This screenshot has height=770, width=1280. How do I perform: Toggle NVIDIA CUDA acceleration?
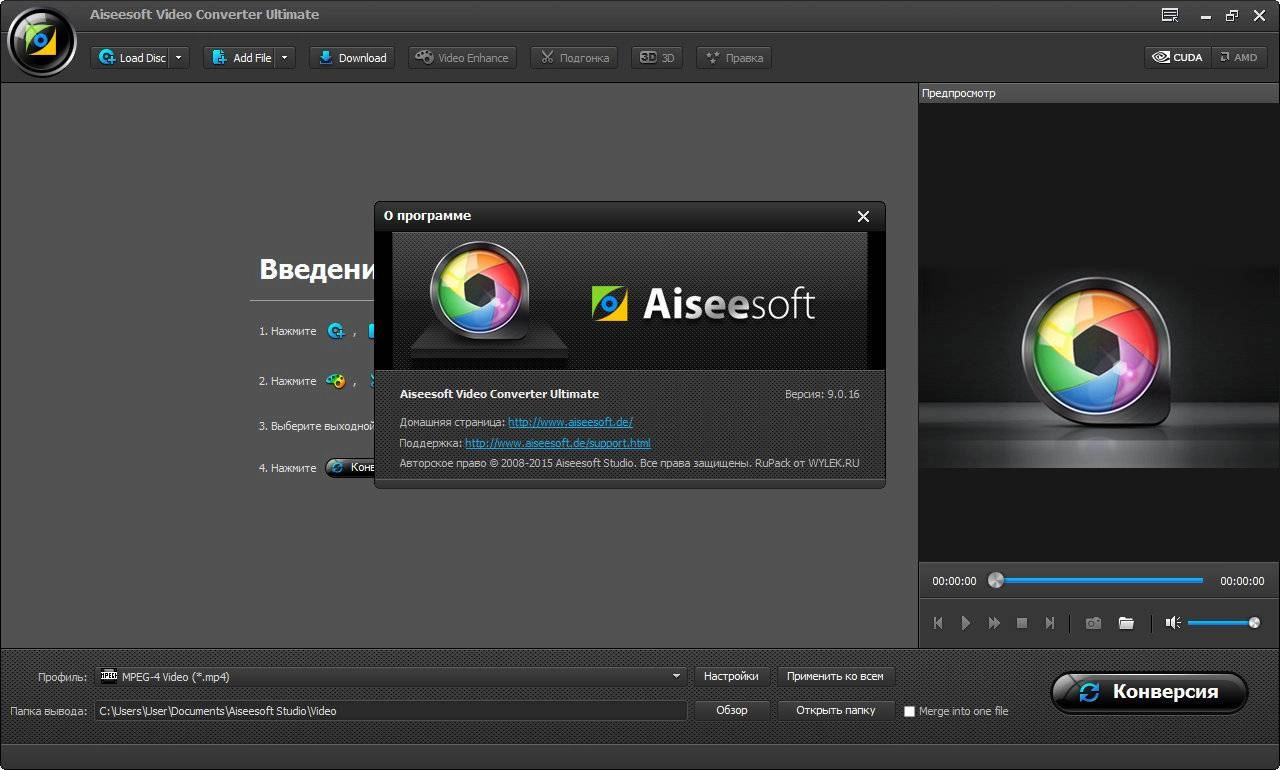tap(1178, 58)
